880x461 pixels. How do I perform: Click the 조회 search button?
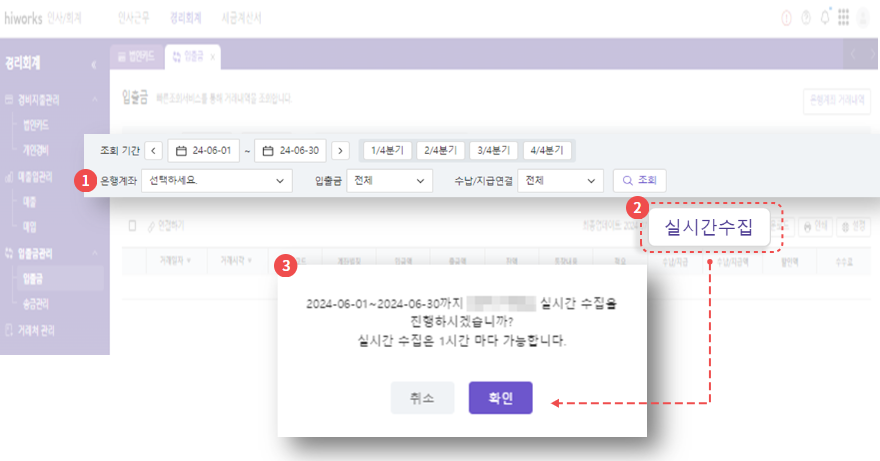640,180
